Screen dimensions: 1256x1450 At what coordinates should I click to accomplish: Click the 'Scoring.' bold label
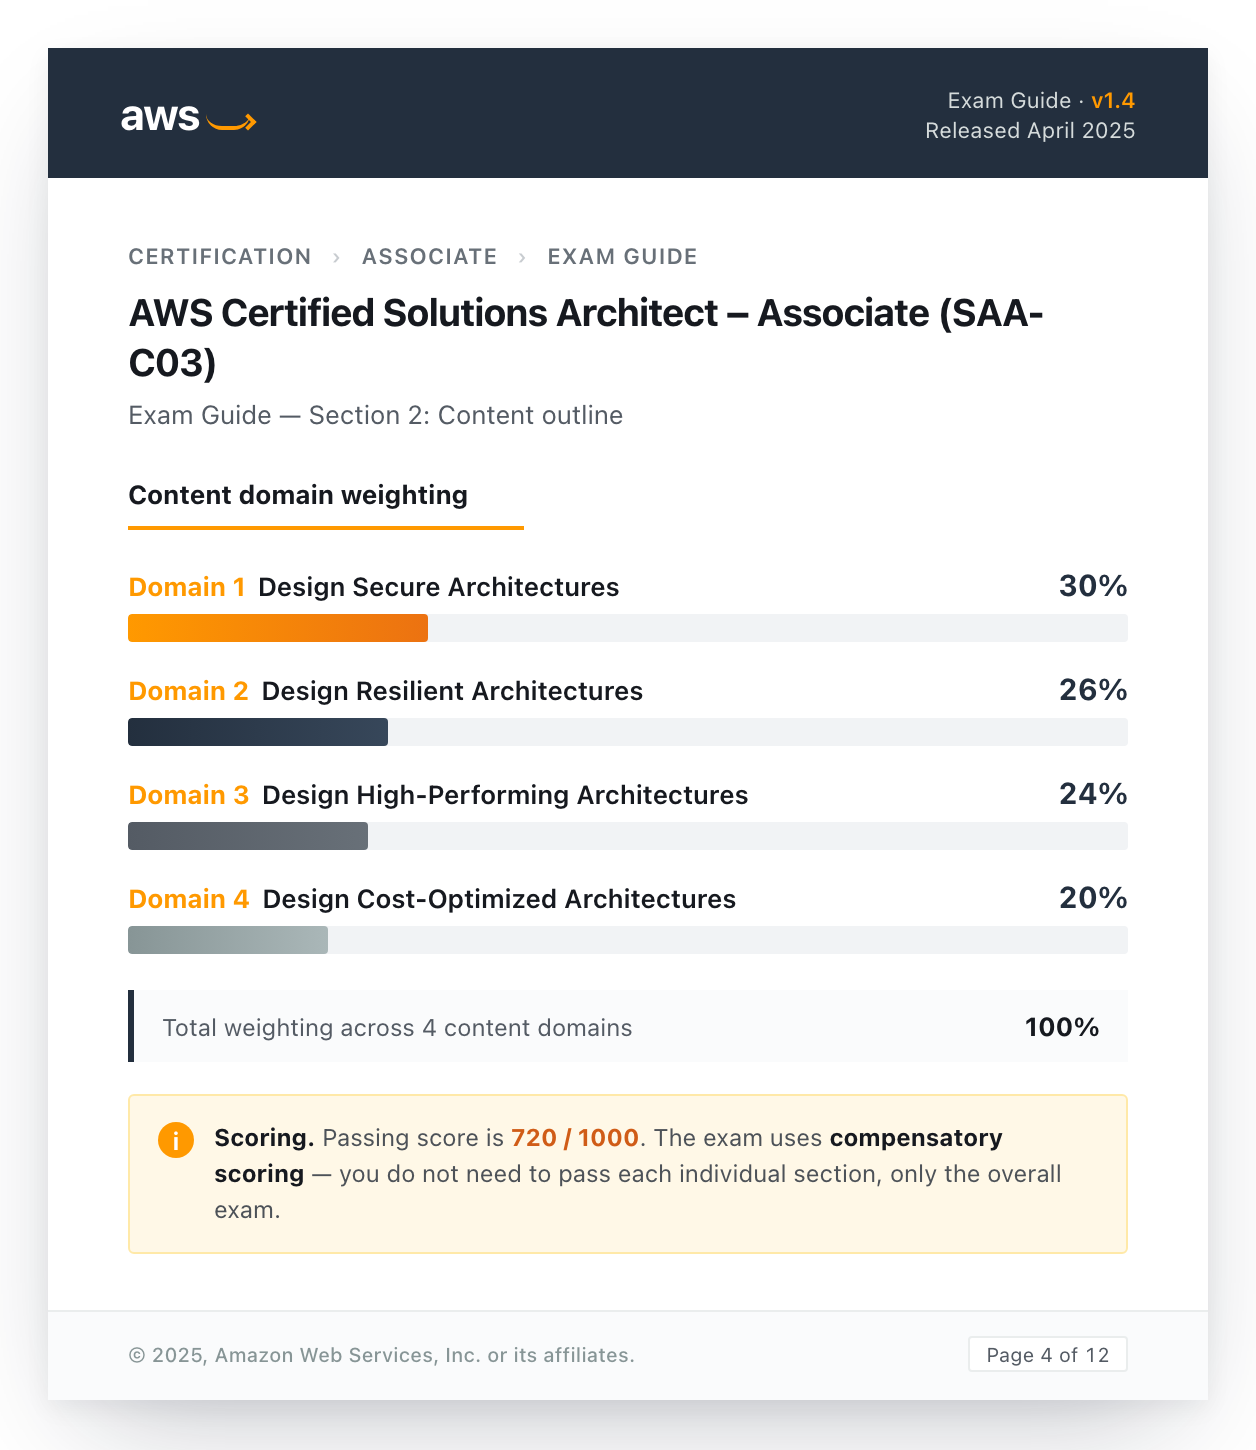(265, 1138)
